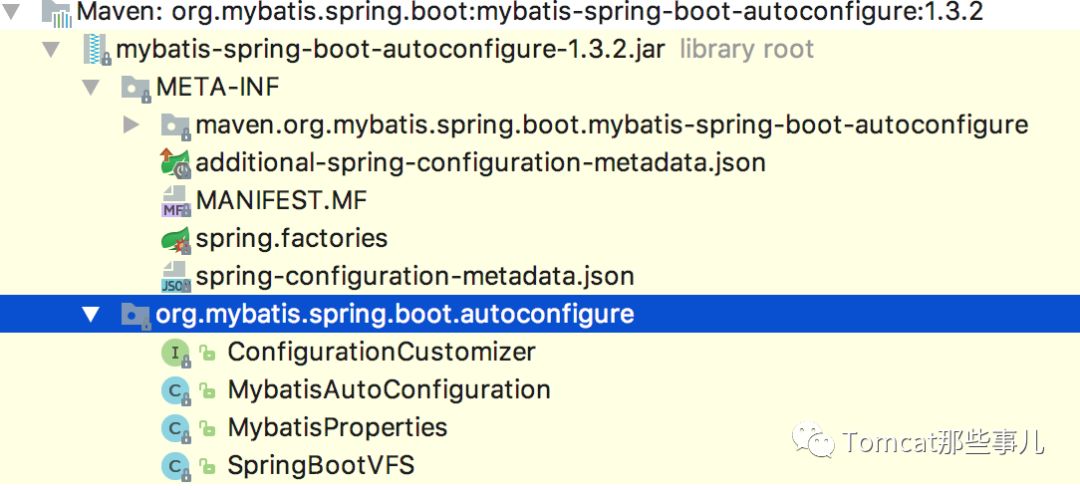This screenshot has height=490, width=1080.
Task: Click the class icon beside SpringBootVFS
Action: (x=176, y=466)
